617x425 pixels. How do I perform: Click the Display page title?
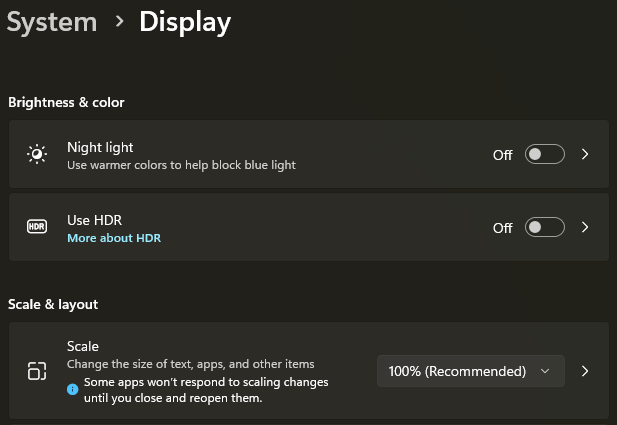click(185, 21)
